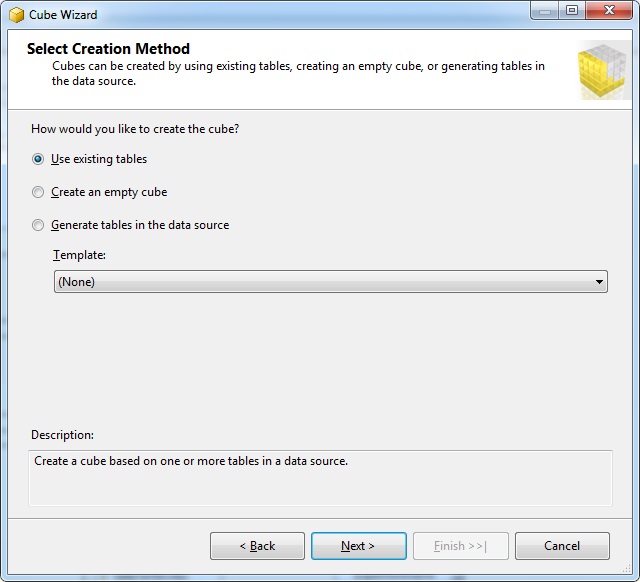Click the 'Template:' label
This screenshot has height=582, width=640.
[x=79, y=255]
